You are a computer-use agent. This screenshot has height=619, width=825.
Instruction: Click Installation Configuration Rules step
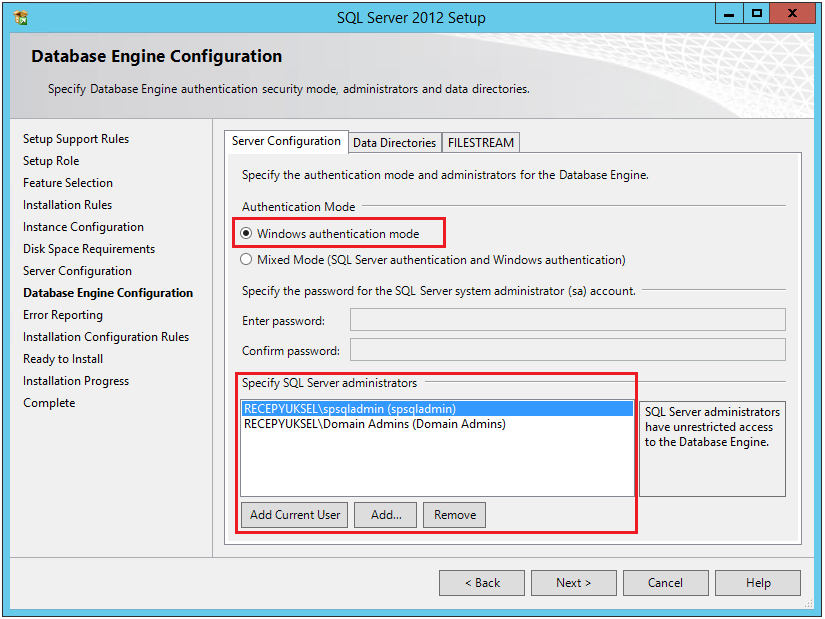[x=106, y=337]
